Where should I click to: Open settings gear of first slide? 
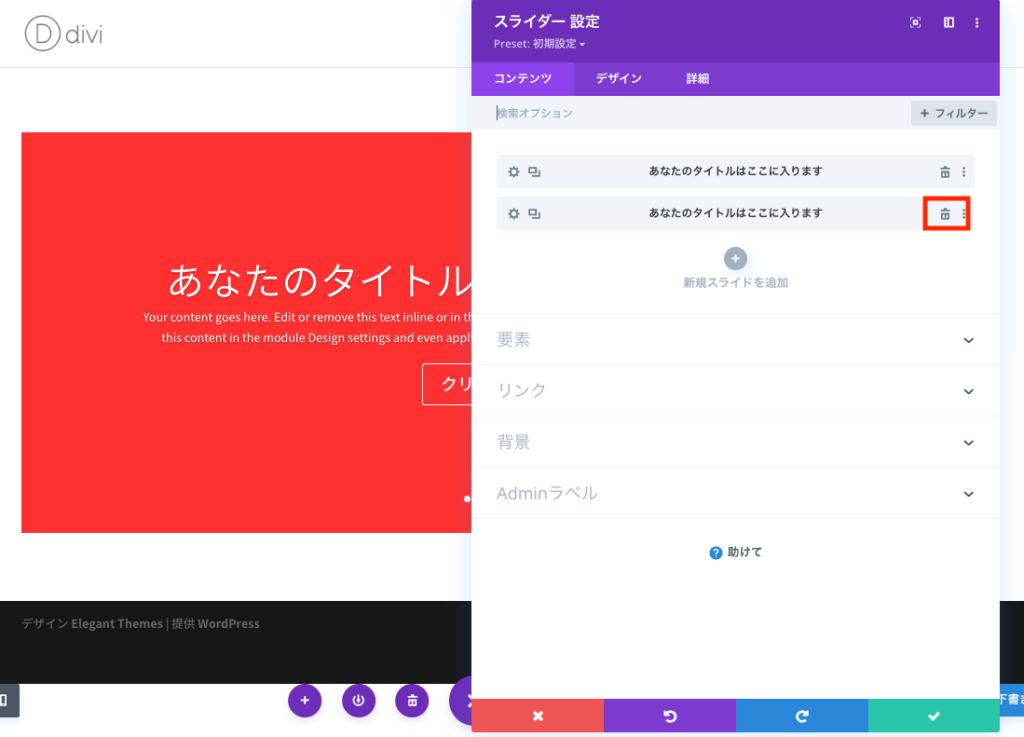(x=514, y=172)
